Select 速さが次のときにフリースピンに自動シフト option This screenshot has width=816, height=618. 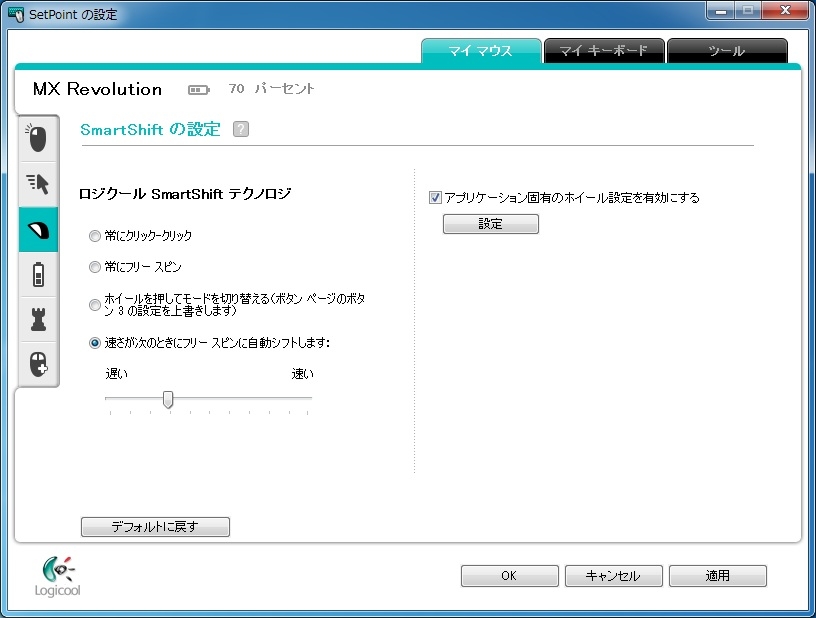click(x=95, y=343)
